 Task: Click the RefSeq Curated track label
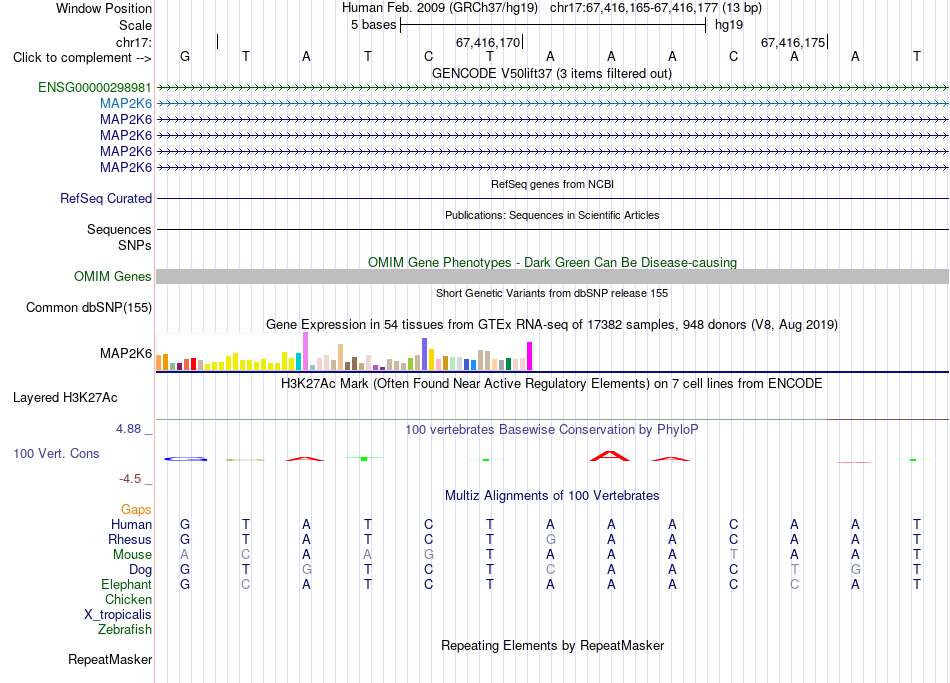[106, 198]
